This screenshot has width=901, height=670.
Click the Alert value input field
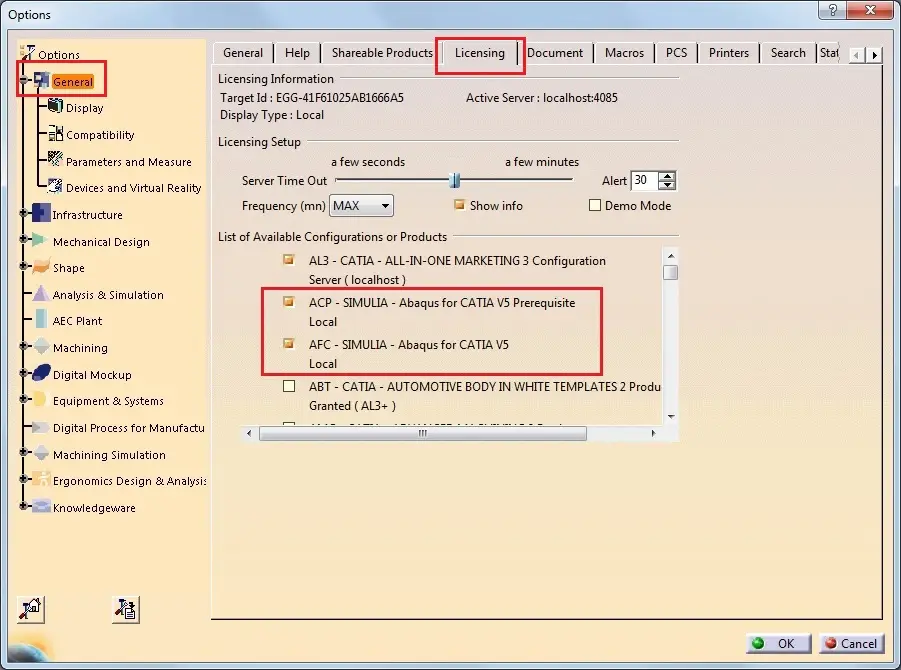click(x=645, y=180)
